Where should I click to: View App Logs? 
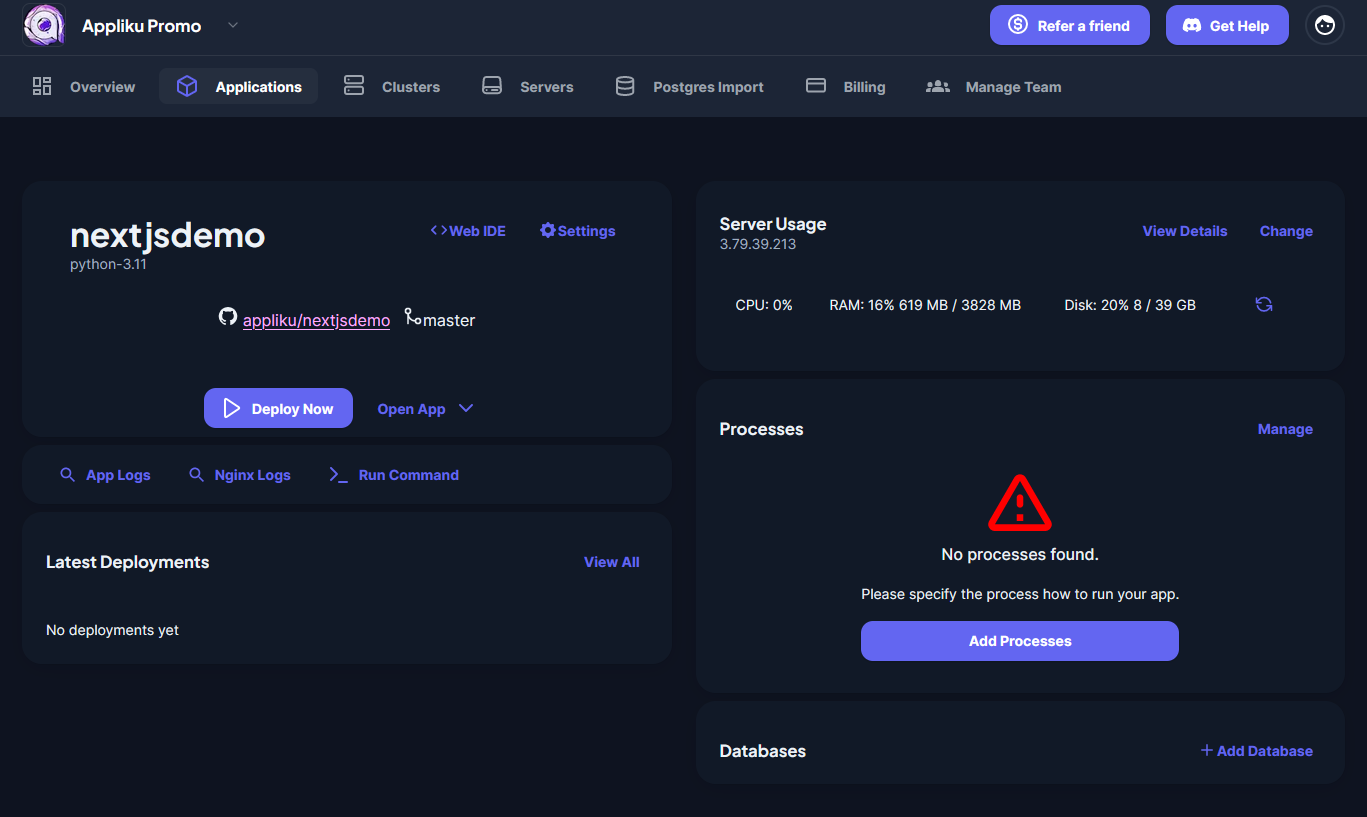105,475
